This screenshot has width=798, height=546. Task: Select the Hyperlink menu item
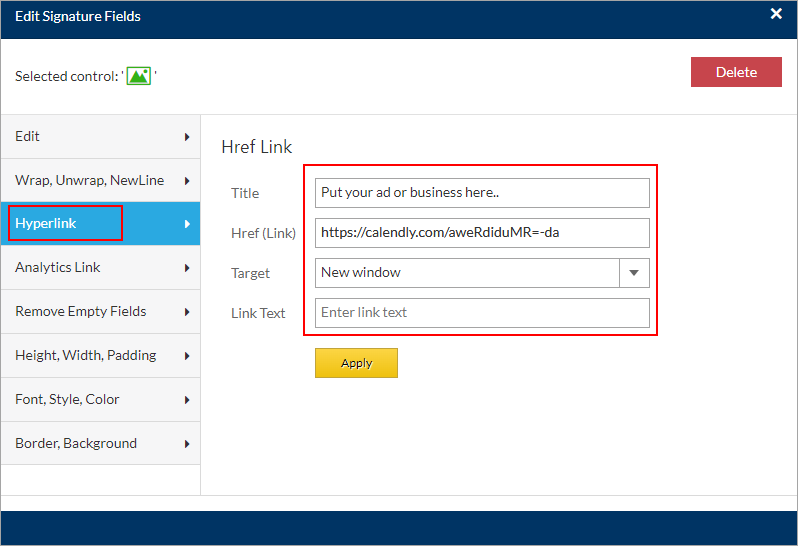[x=100, y=224]
